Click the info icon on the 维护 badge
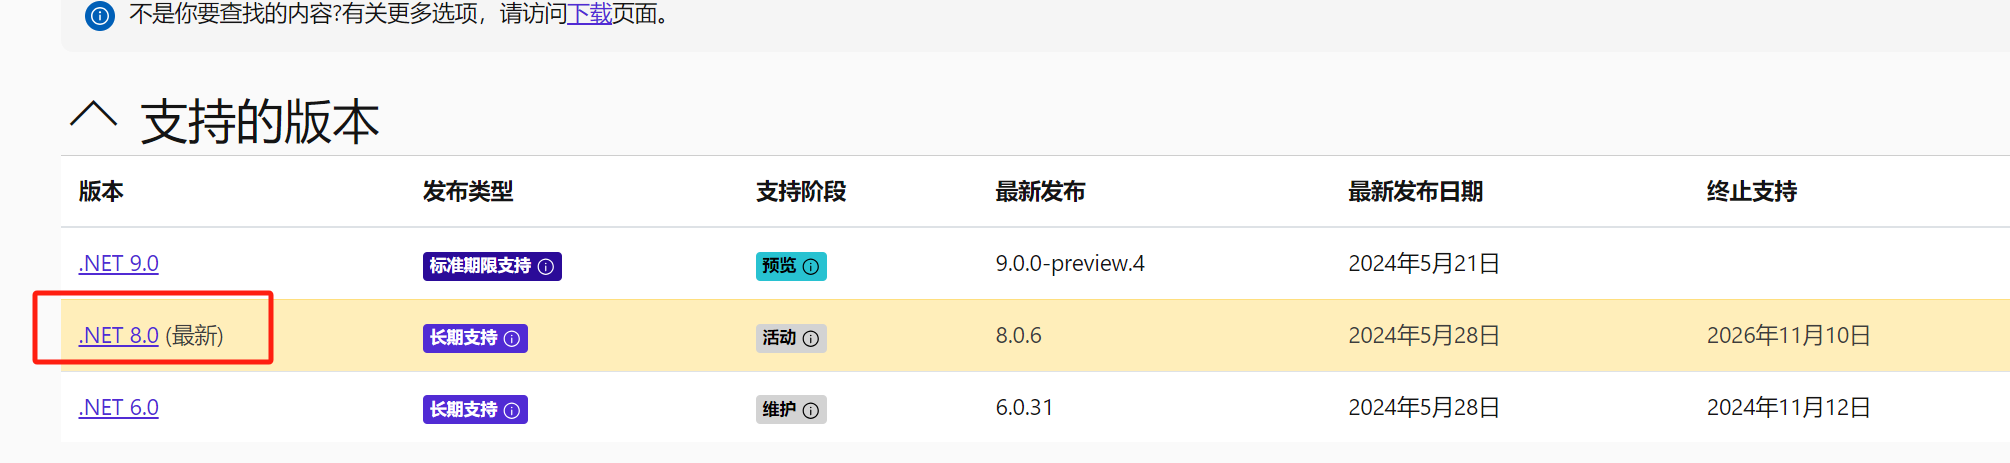 [x=811, y=411]
